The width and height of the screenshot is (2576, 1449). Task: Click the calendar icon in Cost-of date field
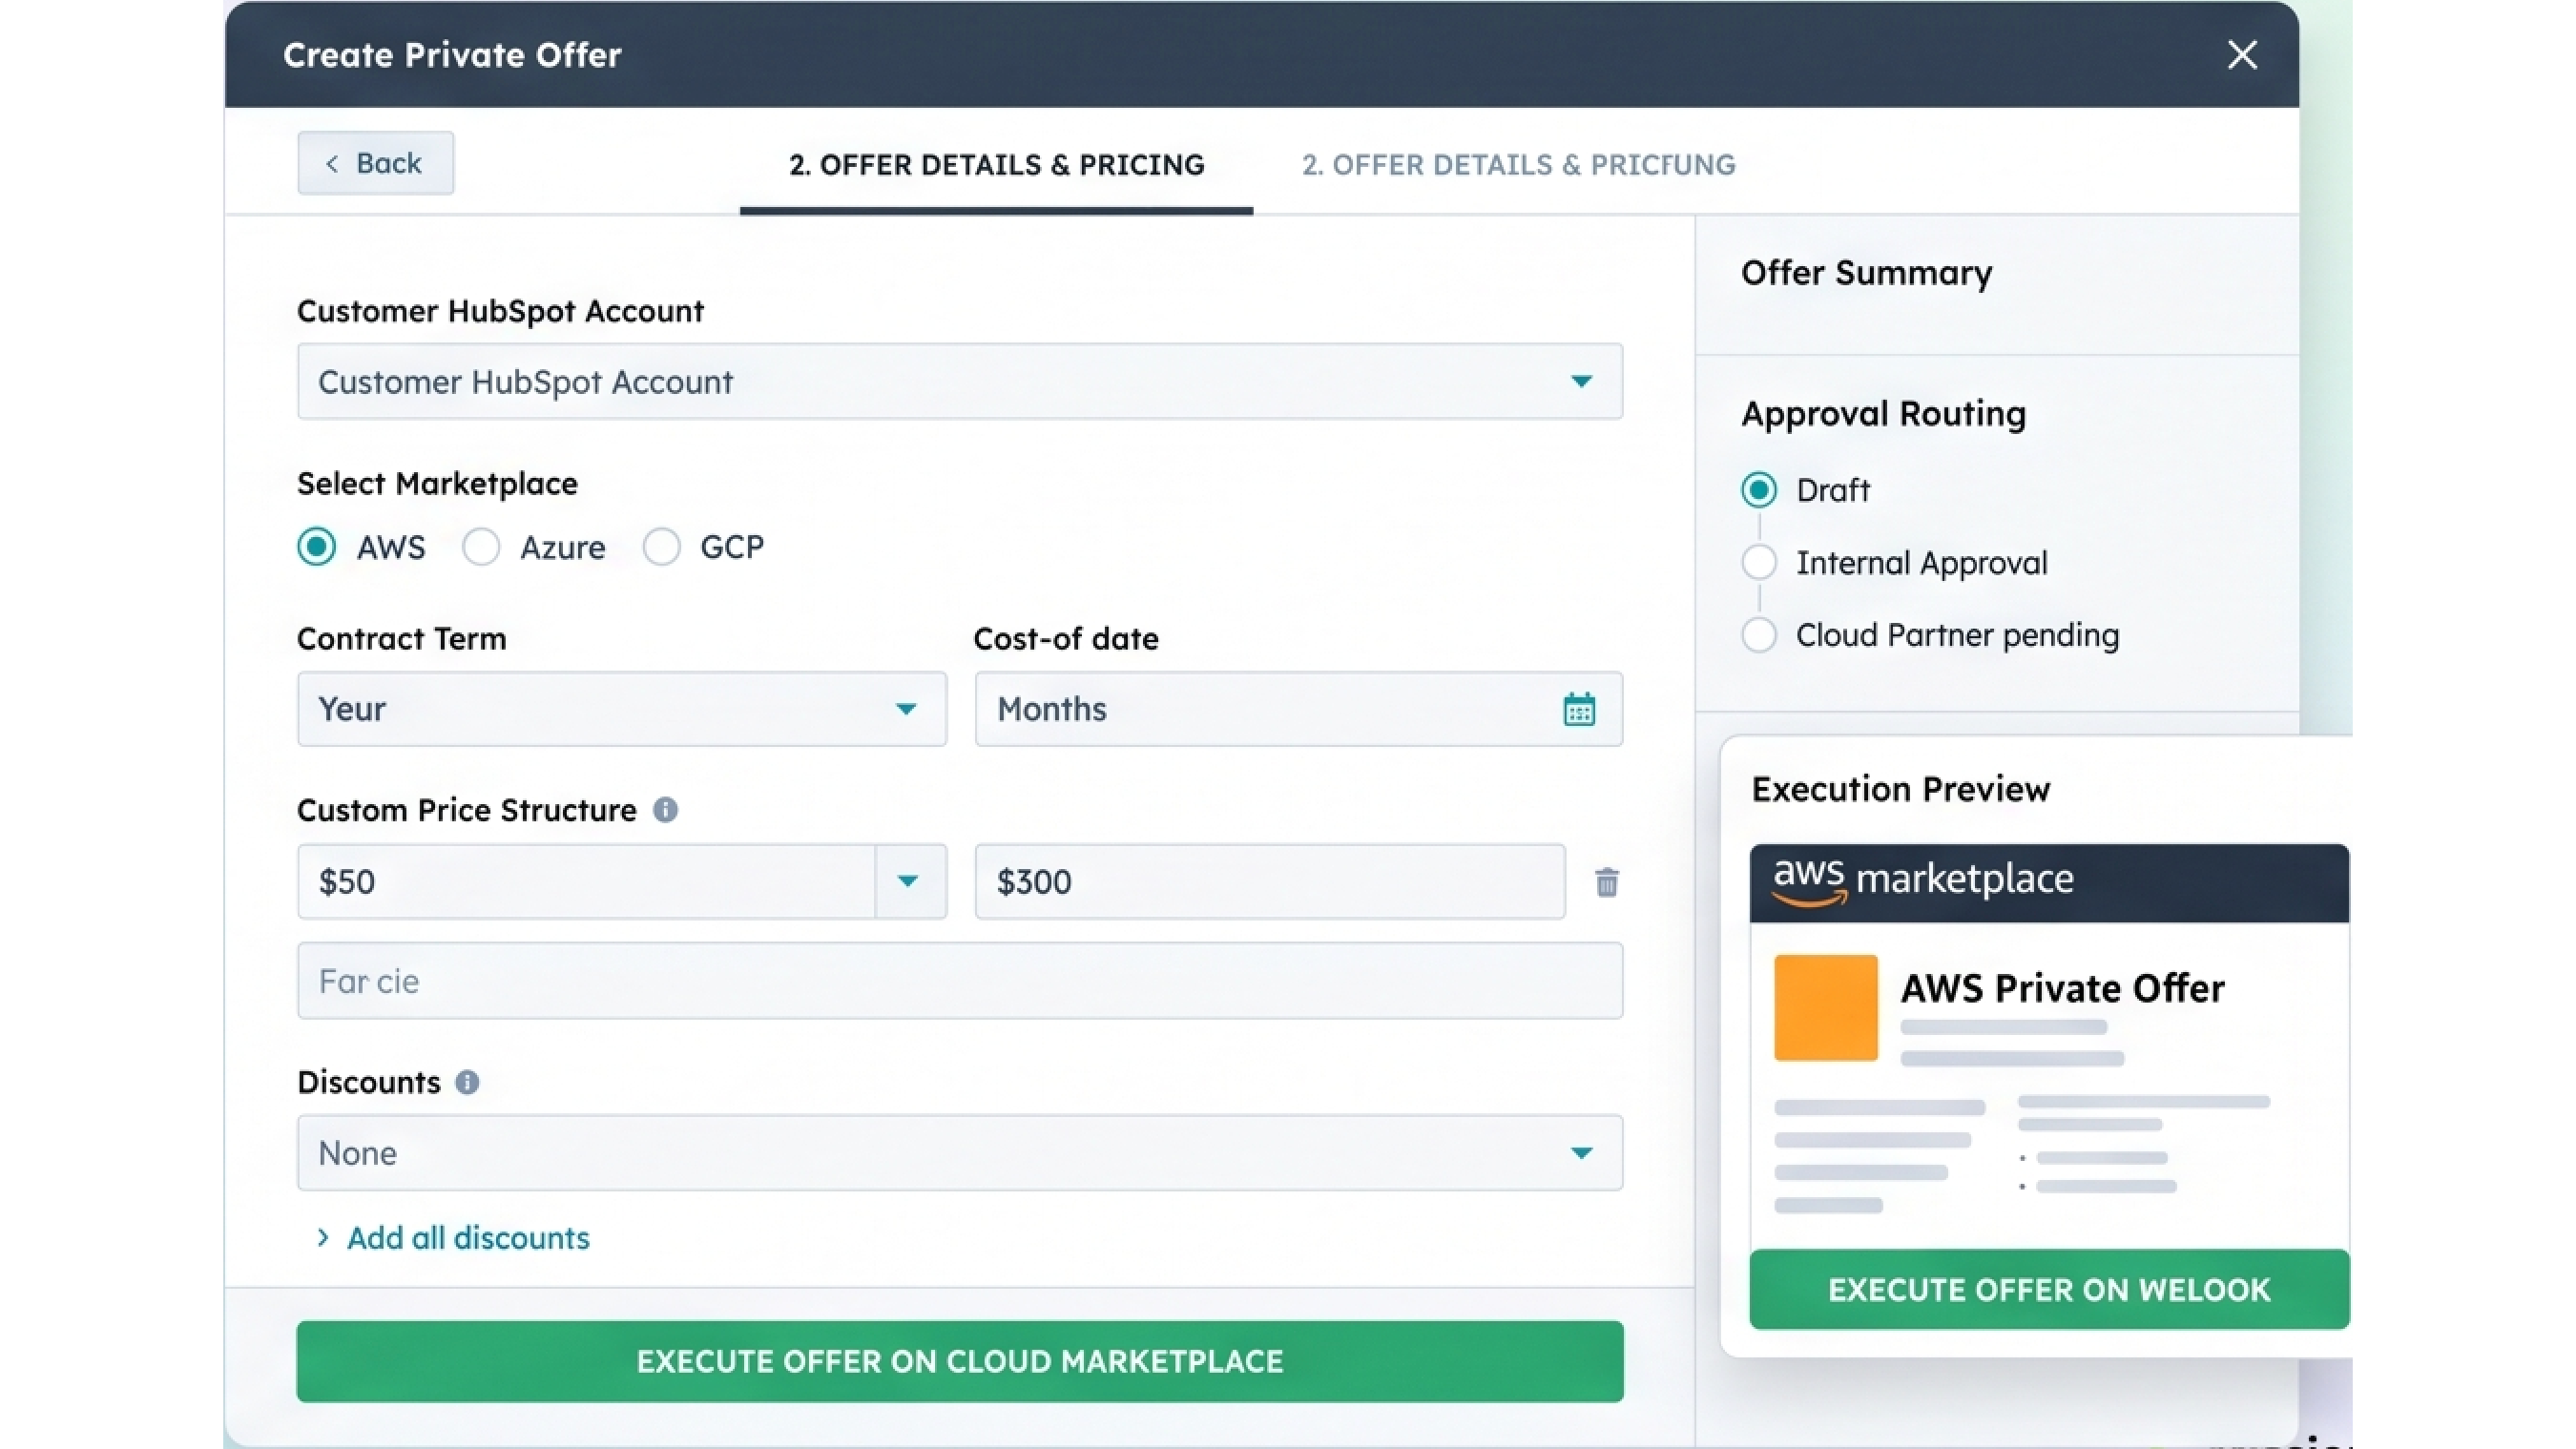click(1579, 709)
